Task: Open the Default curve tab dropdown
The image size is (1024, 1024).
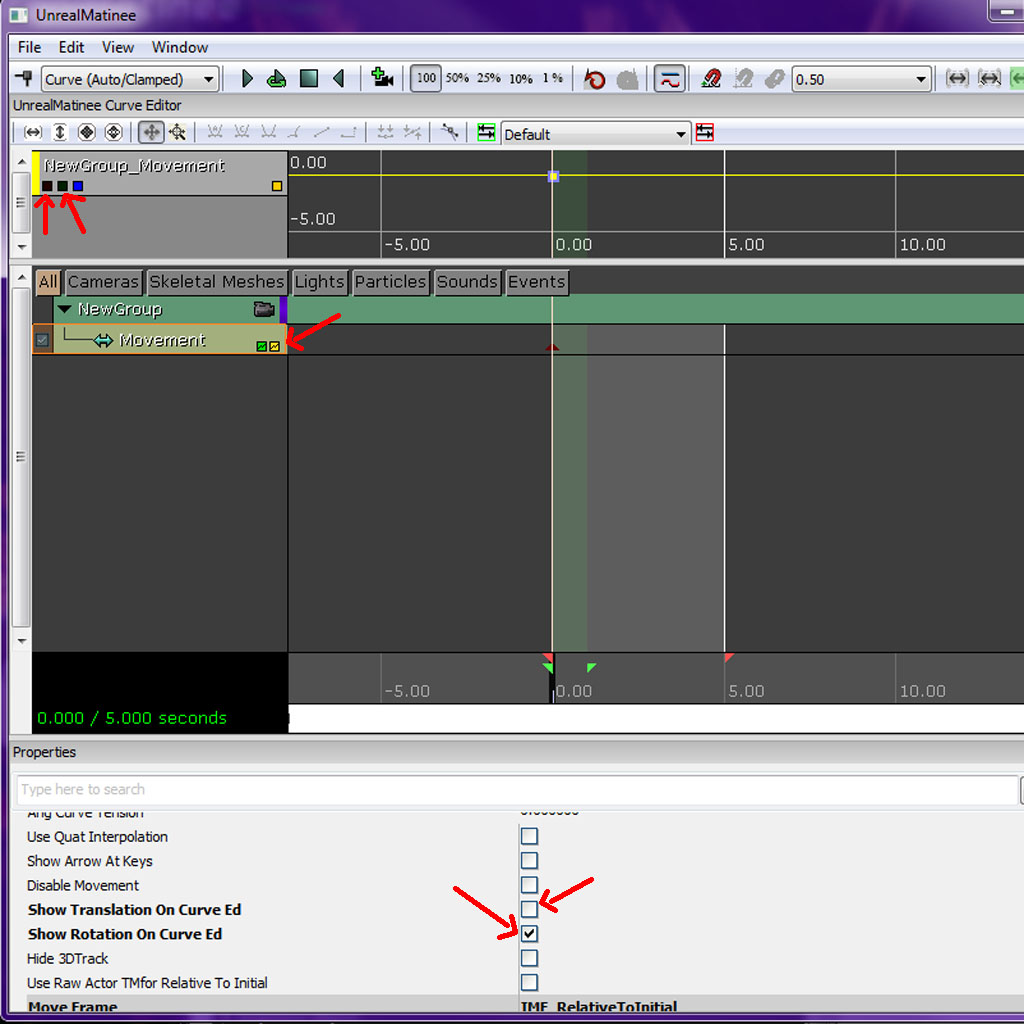Action: point(596,134)
